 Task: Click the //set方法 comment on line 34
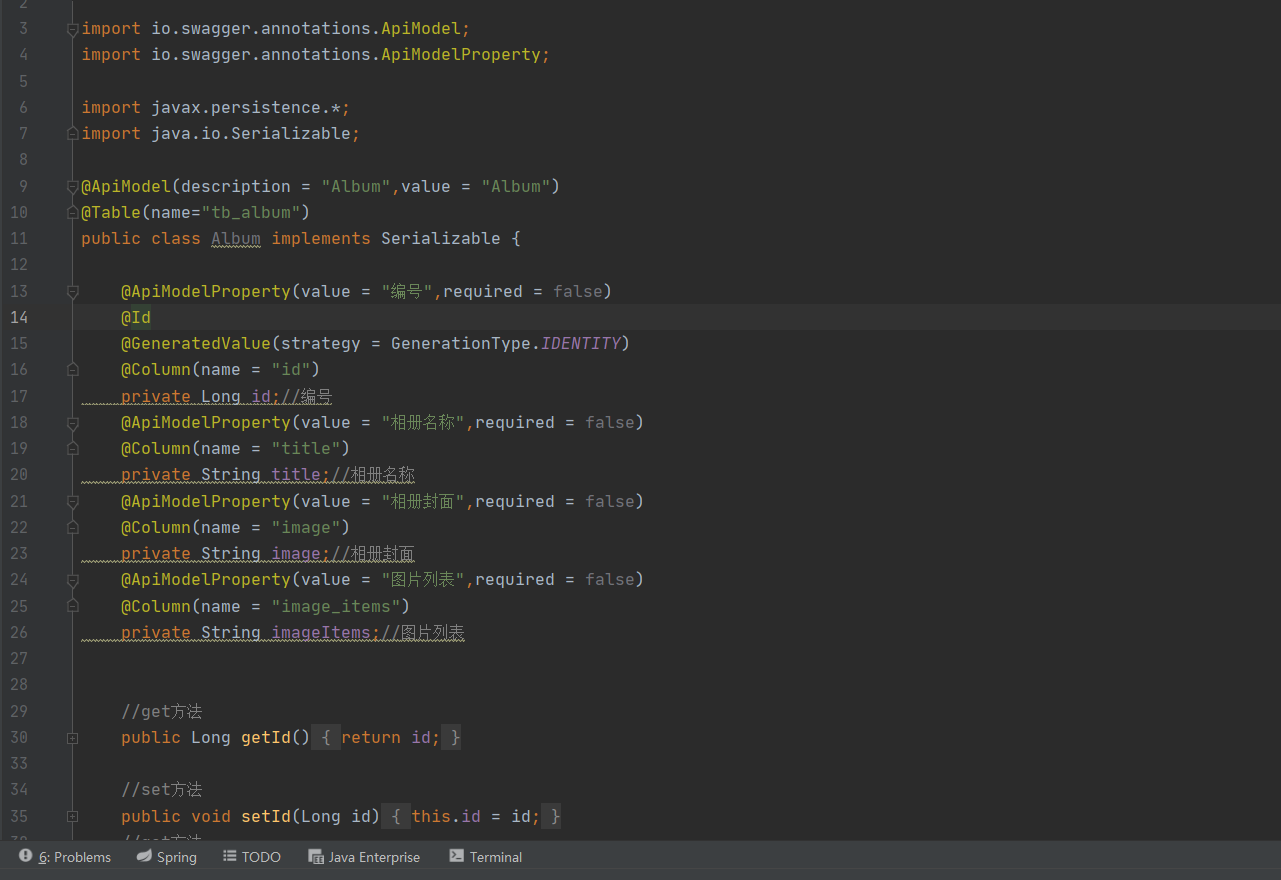coord(161,789)
